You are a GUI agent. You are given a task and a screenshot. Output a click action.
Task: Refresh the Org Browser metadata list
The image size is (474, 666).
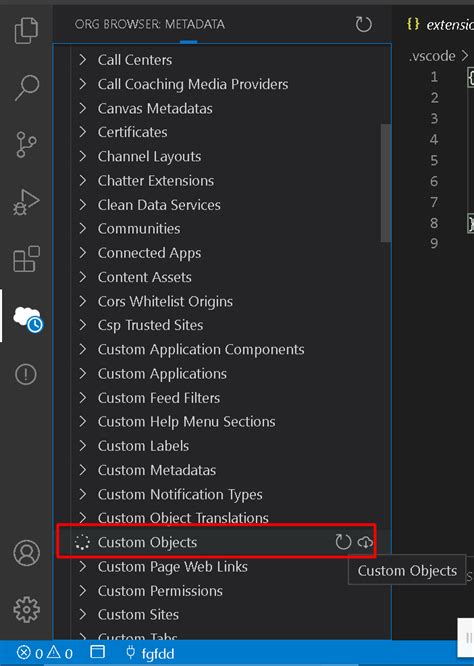pos(363,25)
